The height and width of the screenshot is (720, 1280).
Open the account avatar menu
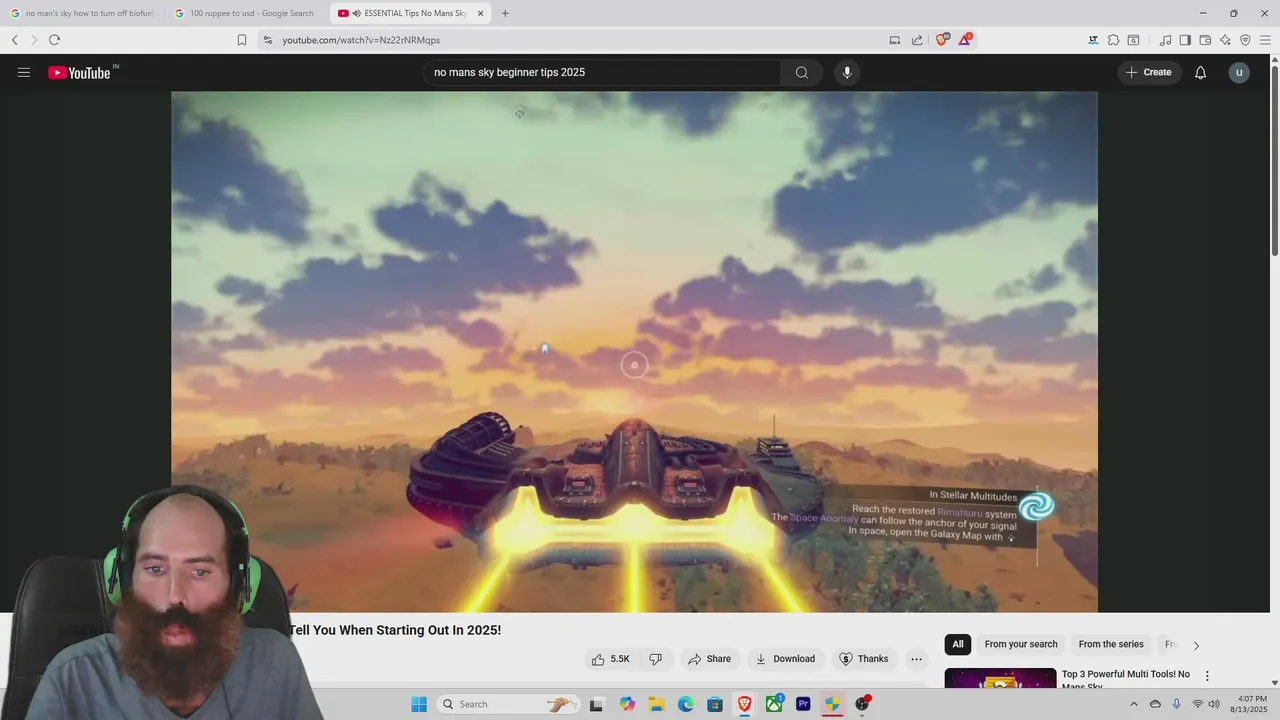pyautogui.click(x=1239, y=72)
